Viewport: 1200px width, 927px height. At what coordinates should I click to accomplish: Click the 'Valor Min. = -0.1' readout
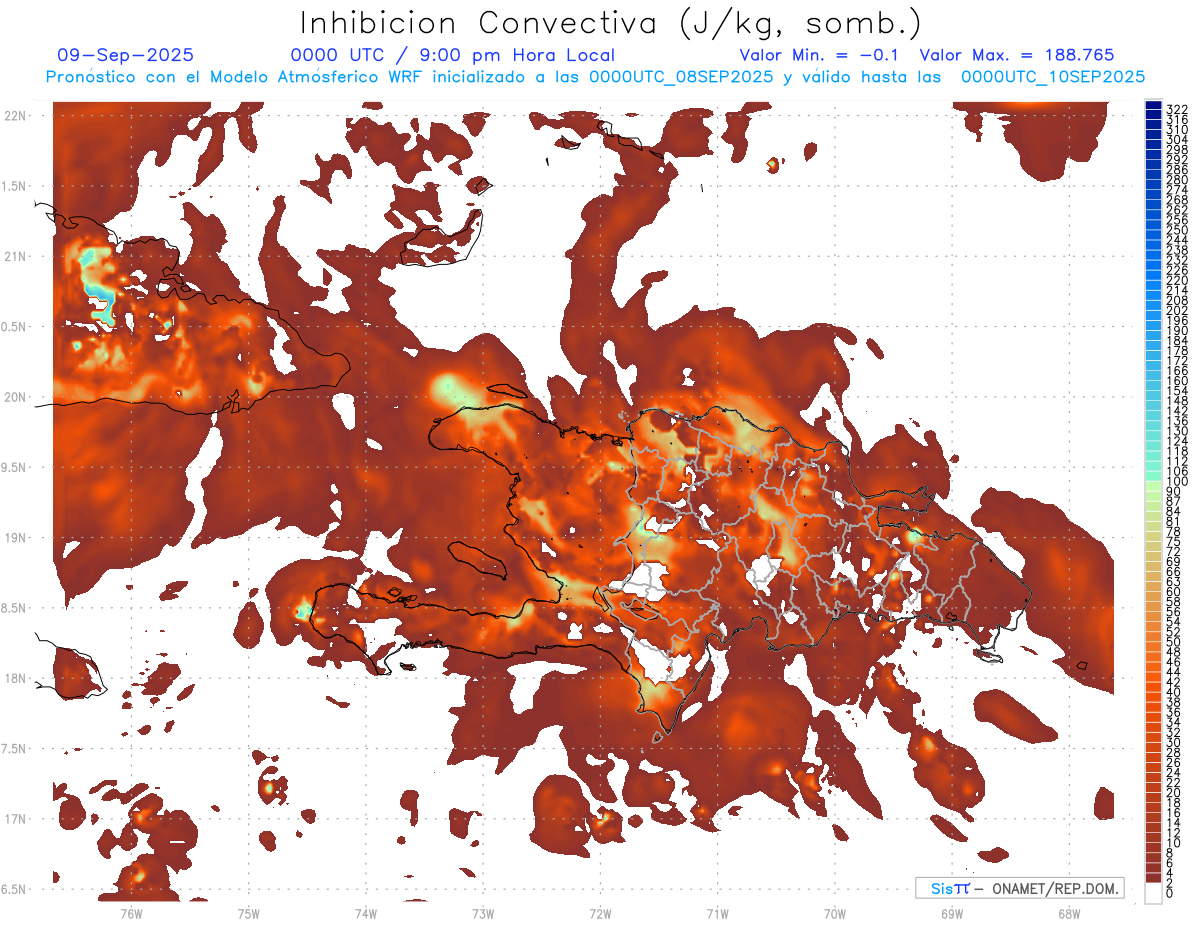[x=822, y=56]
